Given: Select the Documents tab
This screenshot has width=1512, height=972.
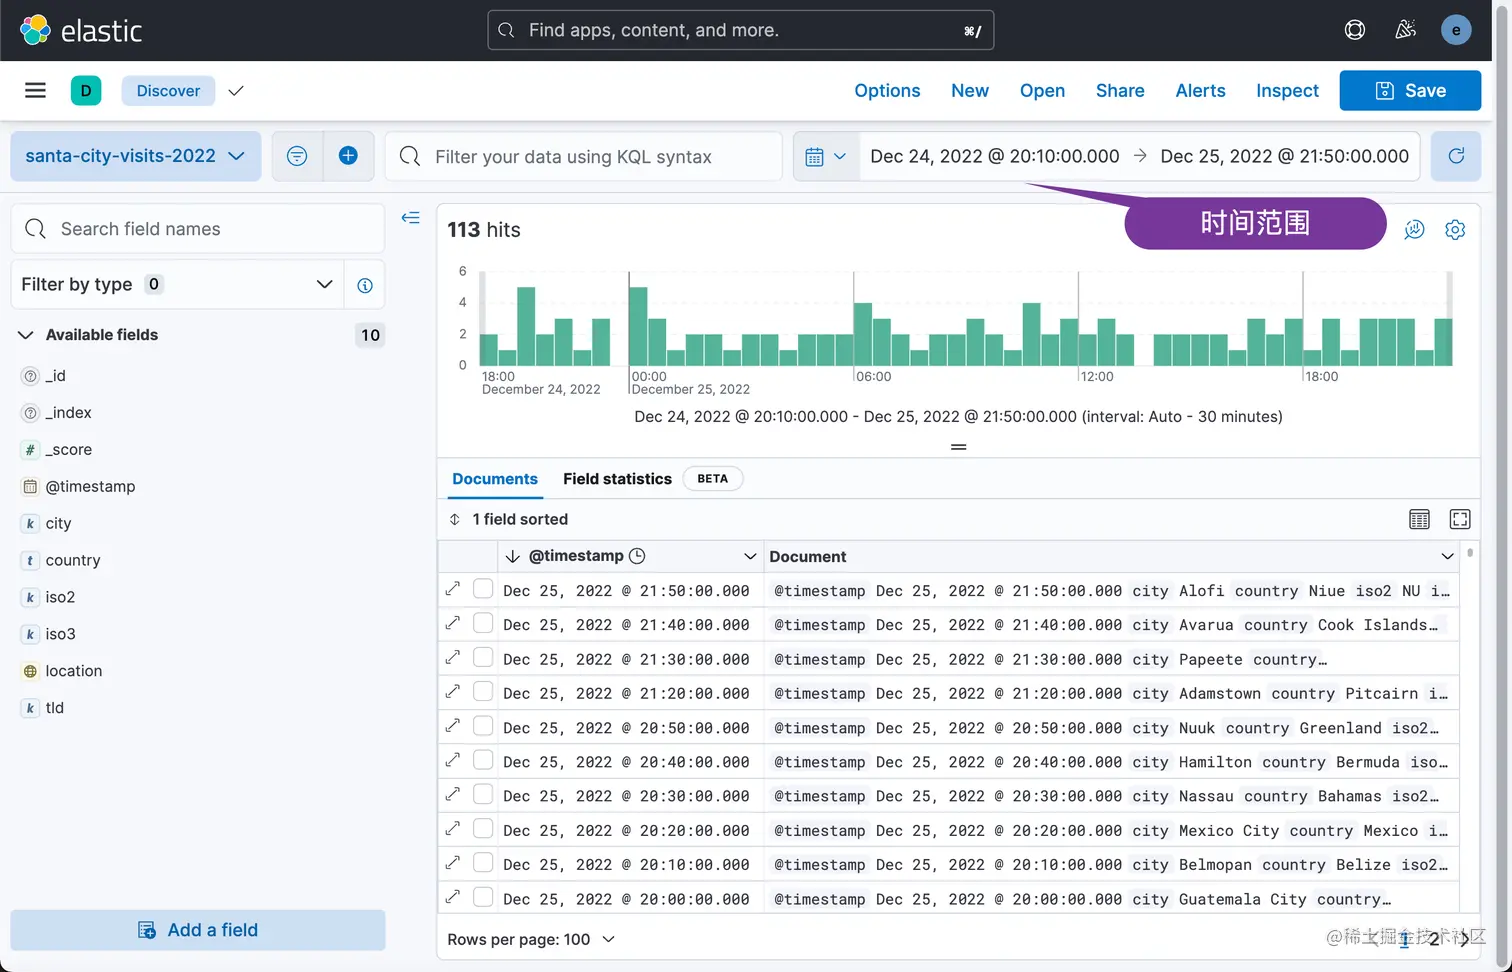Looking at the screenshot, I should (495, 479).
